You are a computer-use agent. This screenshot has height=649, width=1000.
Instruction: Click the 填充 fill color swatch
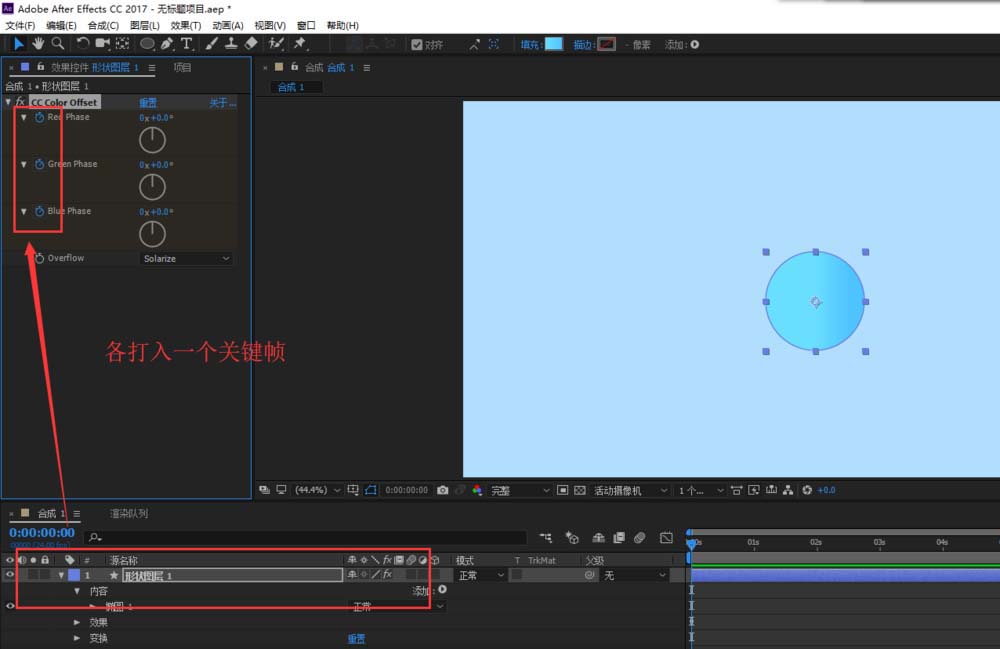pyautogui.click(x=553, y=44)
